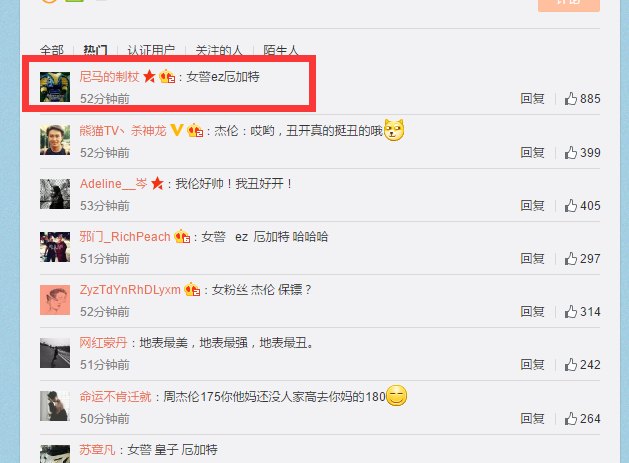This screenshot has width=629, height=463.
Task: Switch to the 认证用户 tab
Action: [x=151, y=50]
